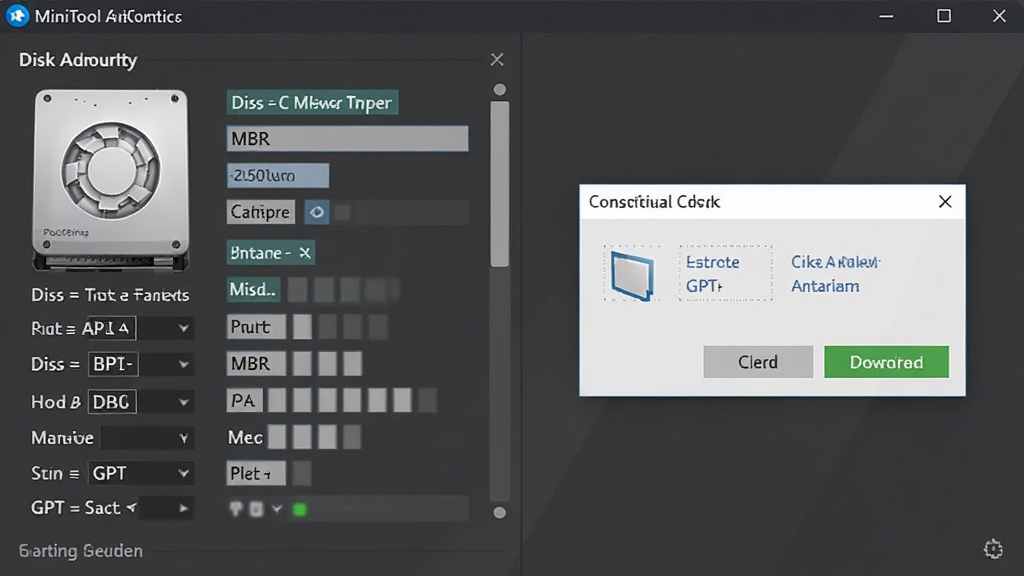Click the pin icon in the bottom toolbar
The width and height of the screenshot is (1024, 576).
pos(236,509)
